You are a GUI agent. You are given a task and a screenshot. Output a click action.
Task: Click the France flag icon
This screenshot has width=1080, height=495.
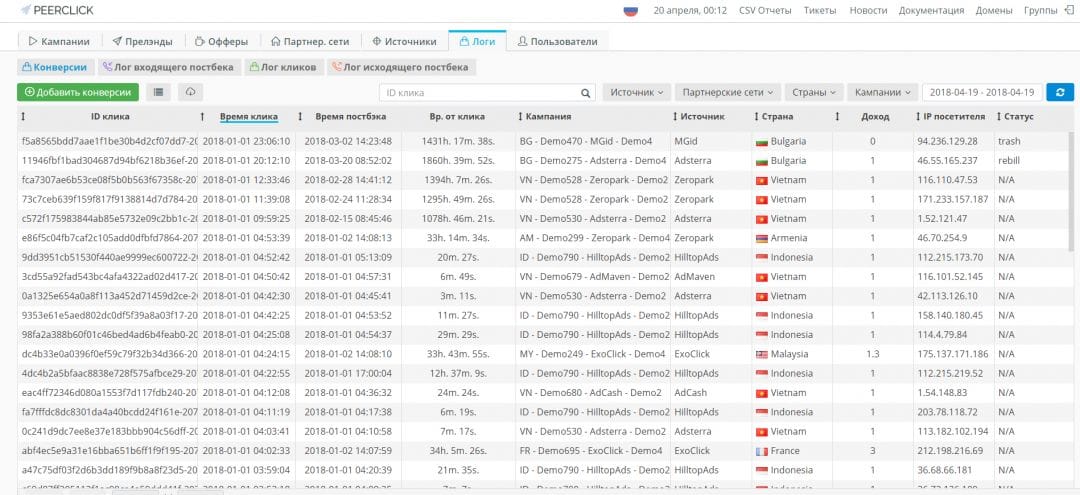pos(762,451)
